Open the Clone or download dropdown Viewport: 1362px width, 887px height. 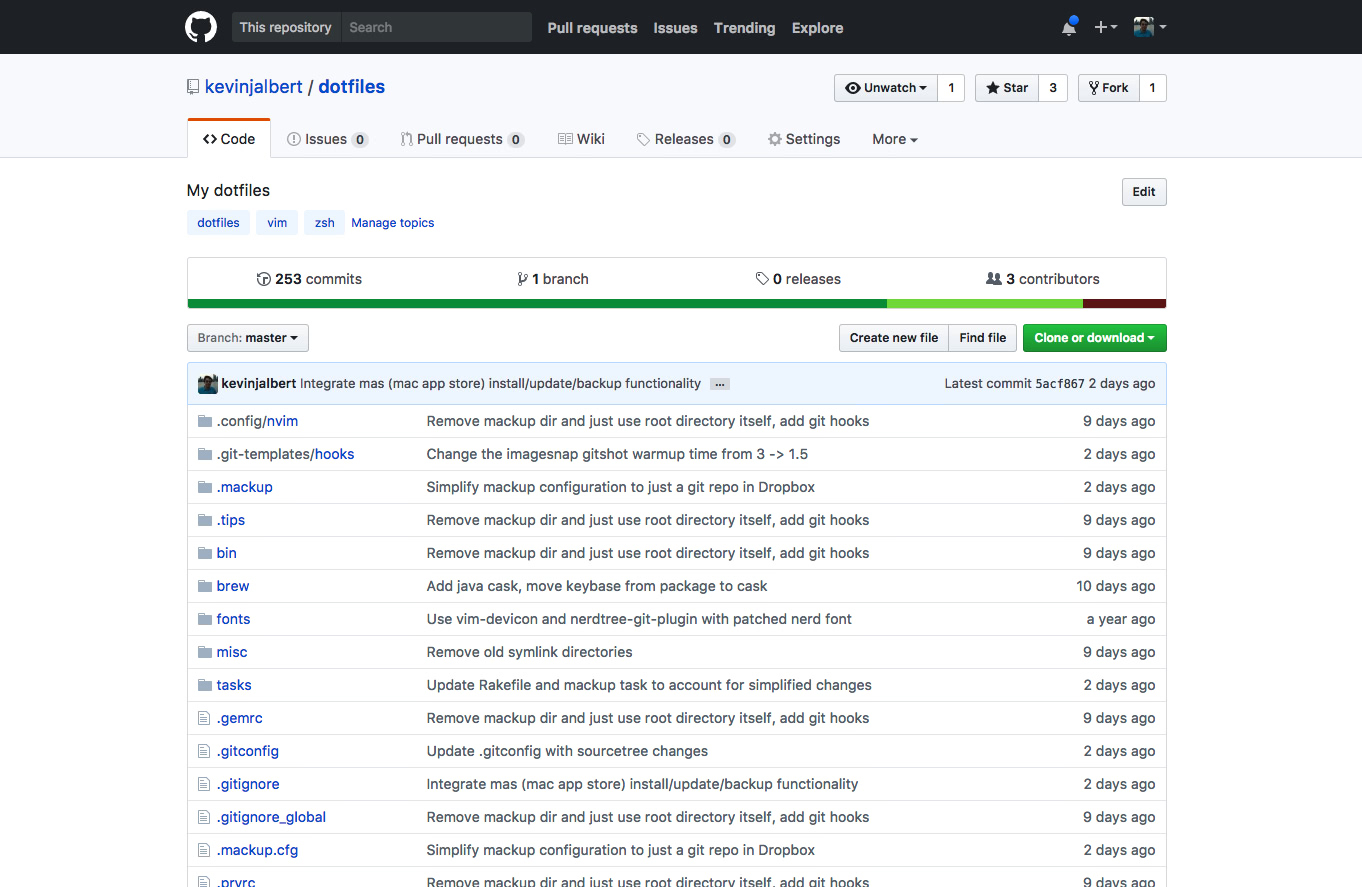[1094, 338]
